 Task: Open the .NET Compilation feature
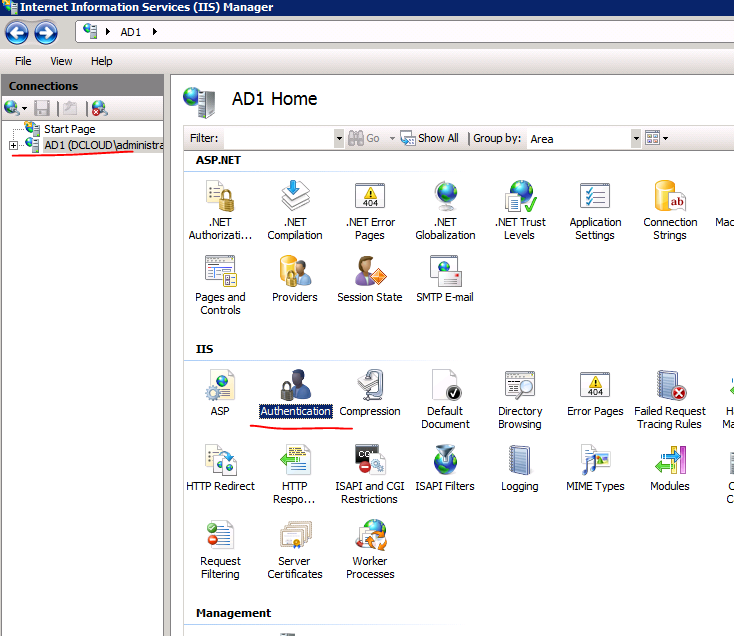click(295, 210)
